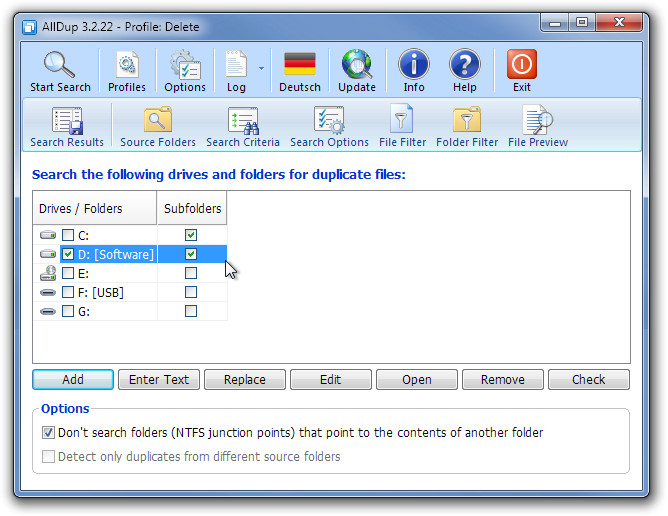Click the Add button

[x=73, y=379]
